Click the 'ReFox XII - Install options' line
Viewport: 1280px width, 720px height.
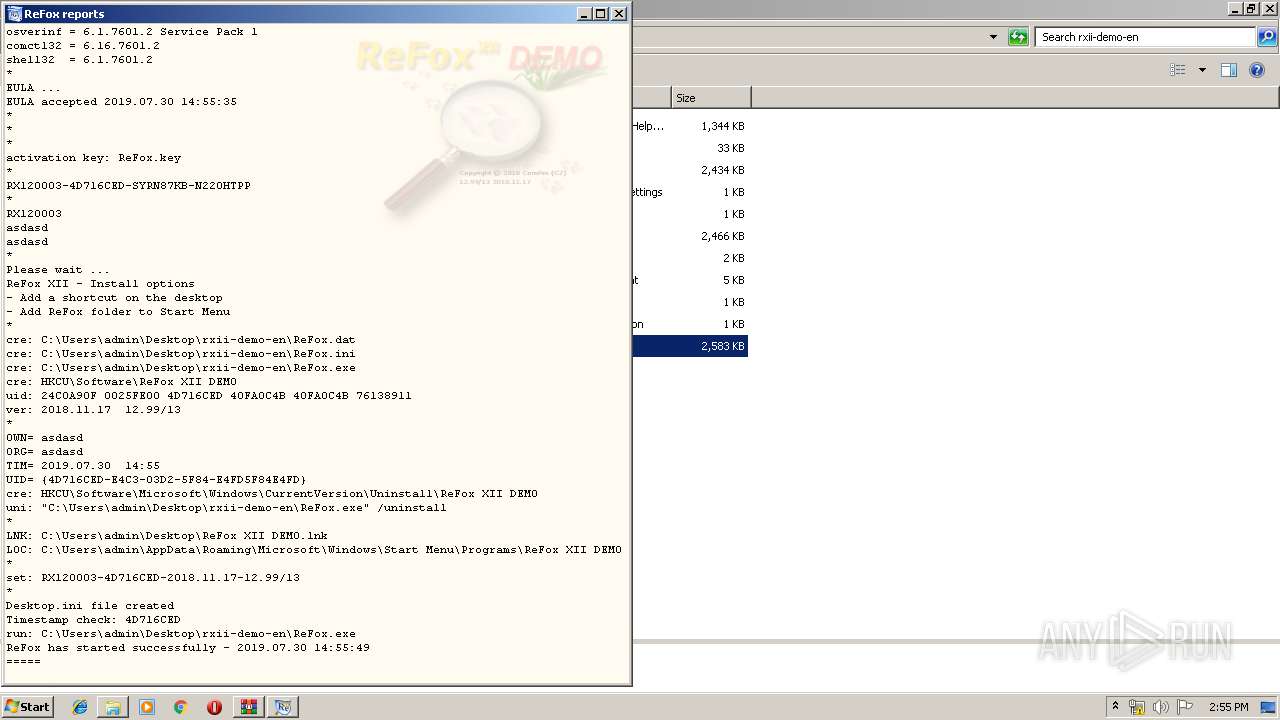click(100, 284)
